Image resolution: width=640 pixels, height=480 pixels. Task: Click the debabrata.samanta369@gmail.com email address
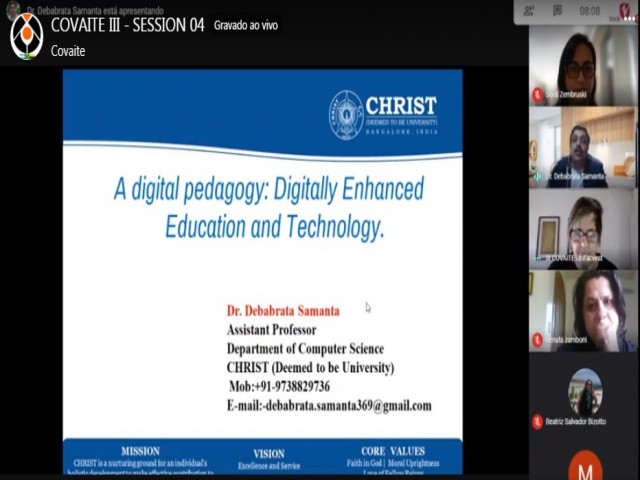[349, 406]
